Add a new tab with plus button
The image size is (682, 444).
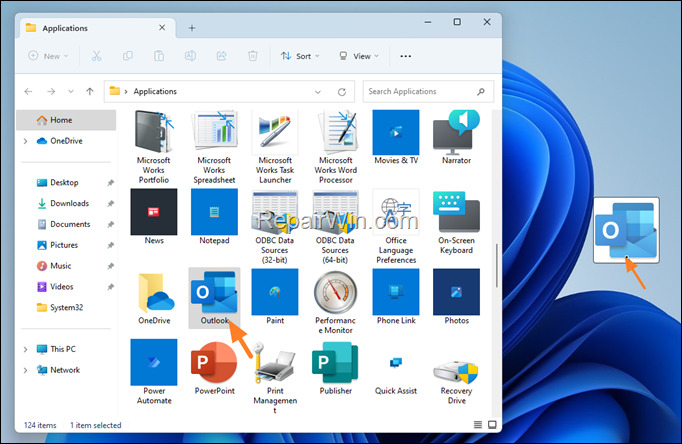[x=192, y=28]
